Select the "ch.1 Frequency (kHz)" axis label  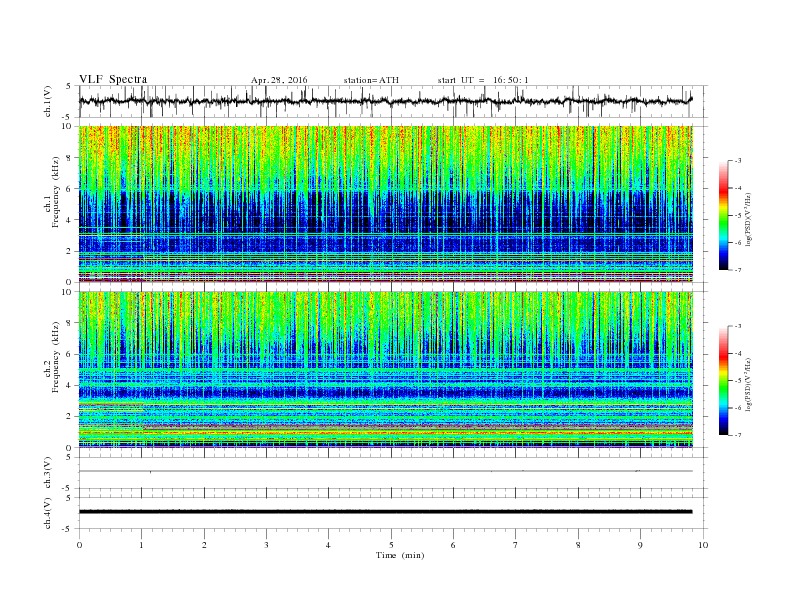(x=52, y=192)
